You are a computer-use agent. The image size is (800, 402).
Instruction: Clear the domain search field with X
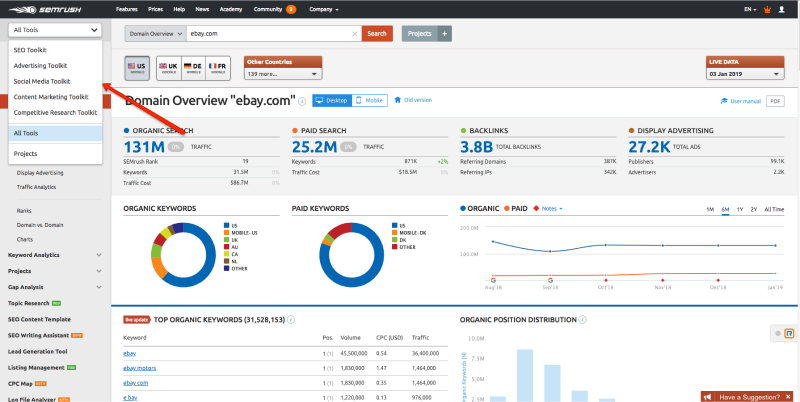click(354, 33)
